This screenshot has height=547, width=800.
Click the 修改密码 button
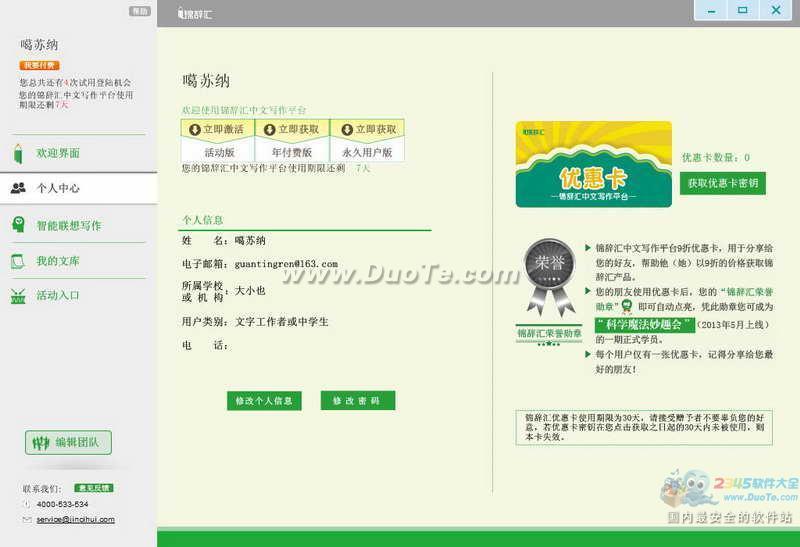[x=358, y=401]
